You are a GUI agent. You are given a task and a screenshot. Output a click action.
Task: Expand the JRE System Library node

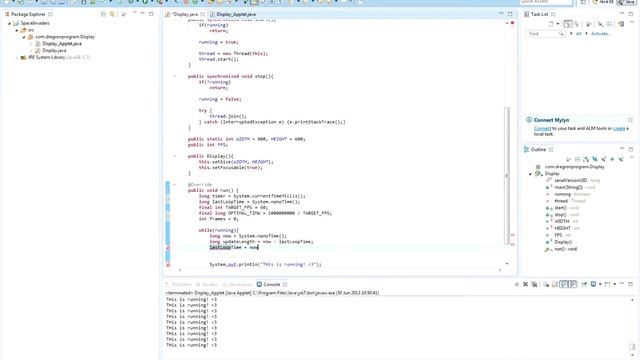pyautogui.click(x=17, y=58)
